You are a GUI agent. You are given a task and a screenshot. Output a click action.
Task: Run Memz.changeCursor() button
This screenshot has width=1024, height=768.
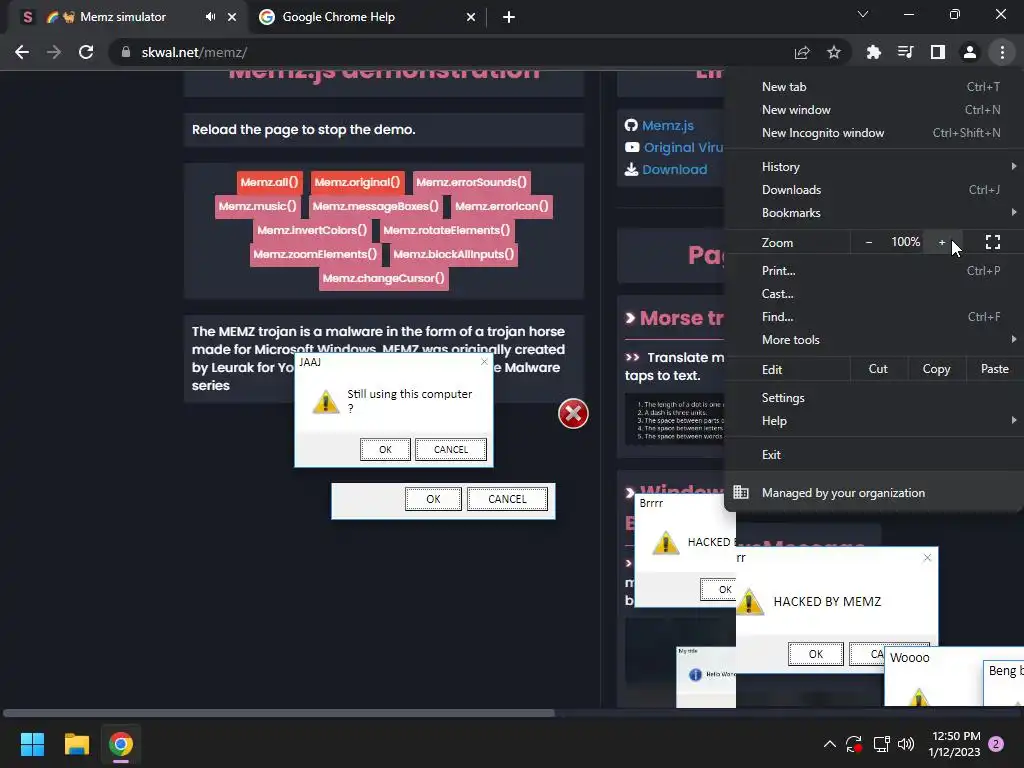[383, 278]
